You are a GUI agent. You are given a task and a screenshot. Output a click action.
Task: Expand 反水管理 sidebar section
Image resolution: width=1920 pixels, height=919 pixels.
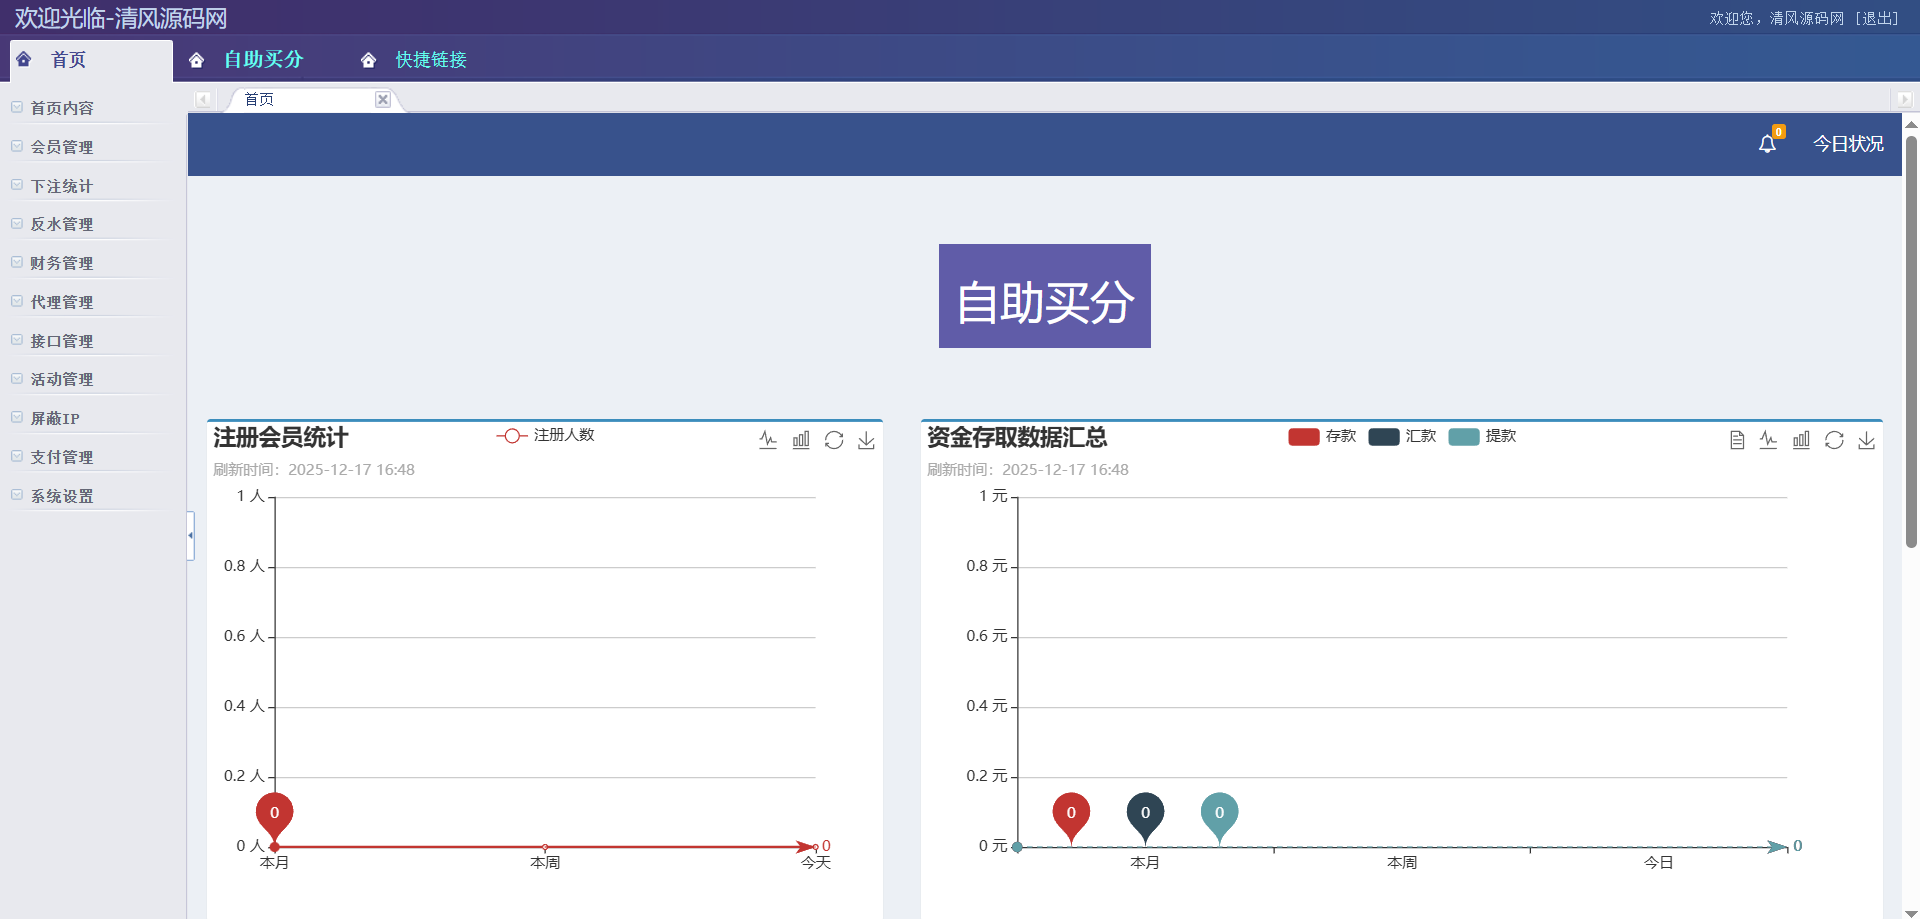(62, 224)
